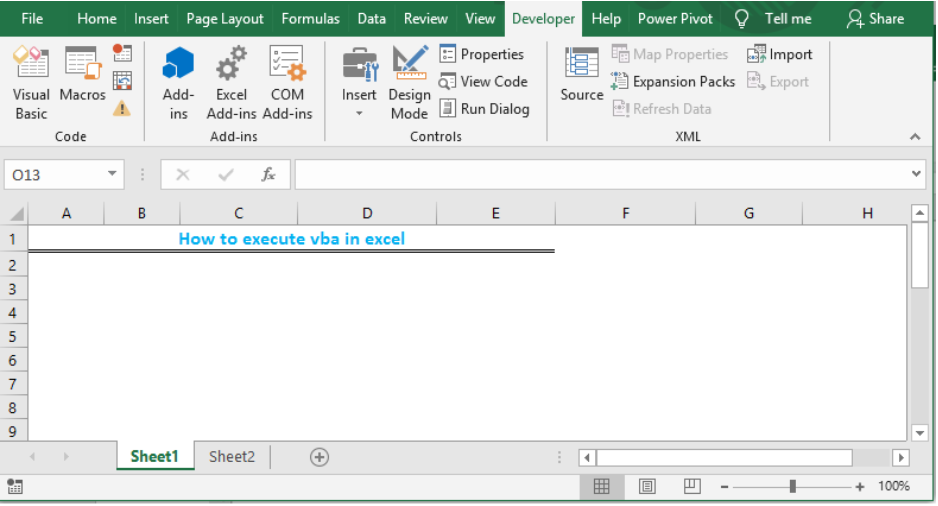Expand the formula bar
This screenshot has height=506, width=938.
(x=916, y=174)
